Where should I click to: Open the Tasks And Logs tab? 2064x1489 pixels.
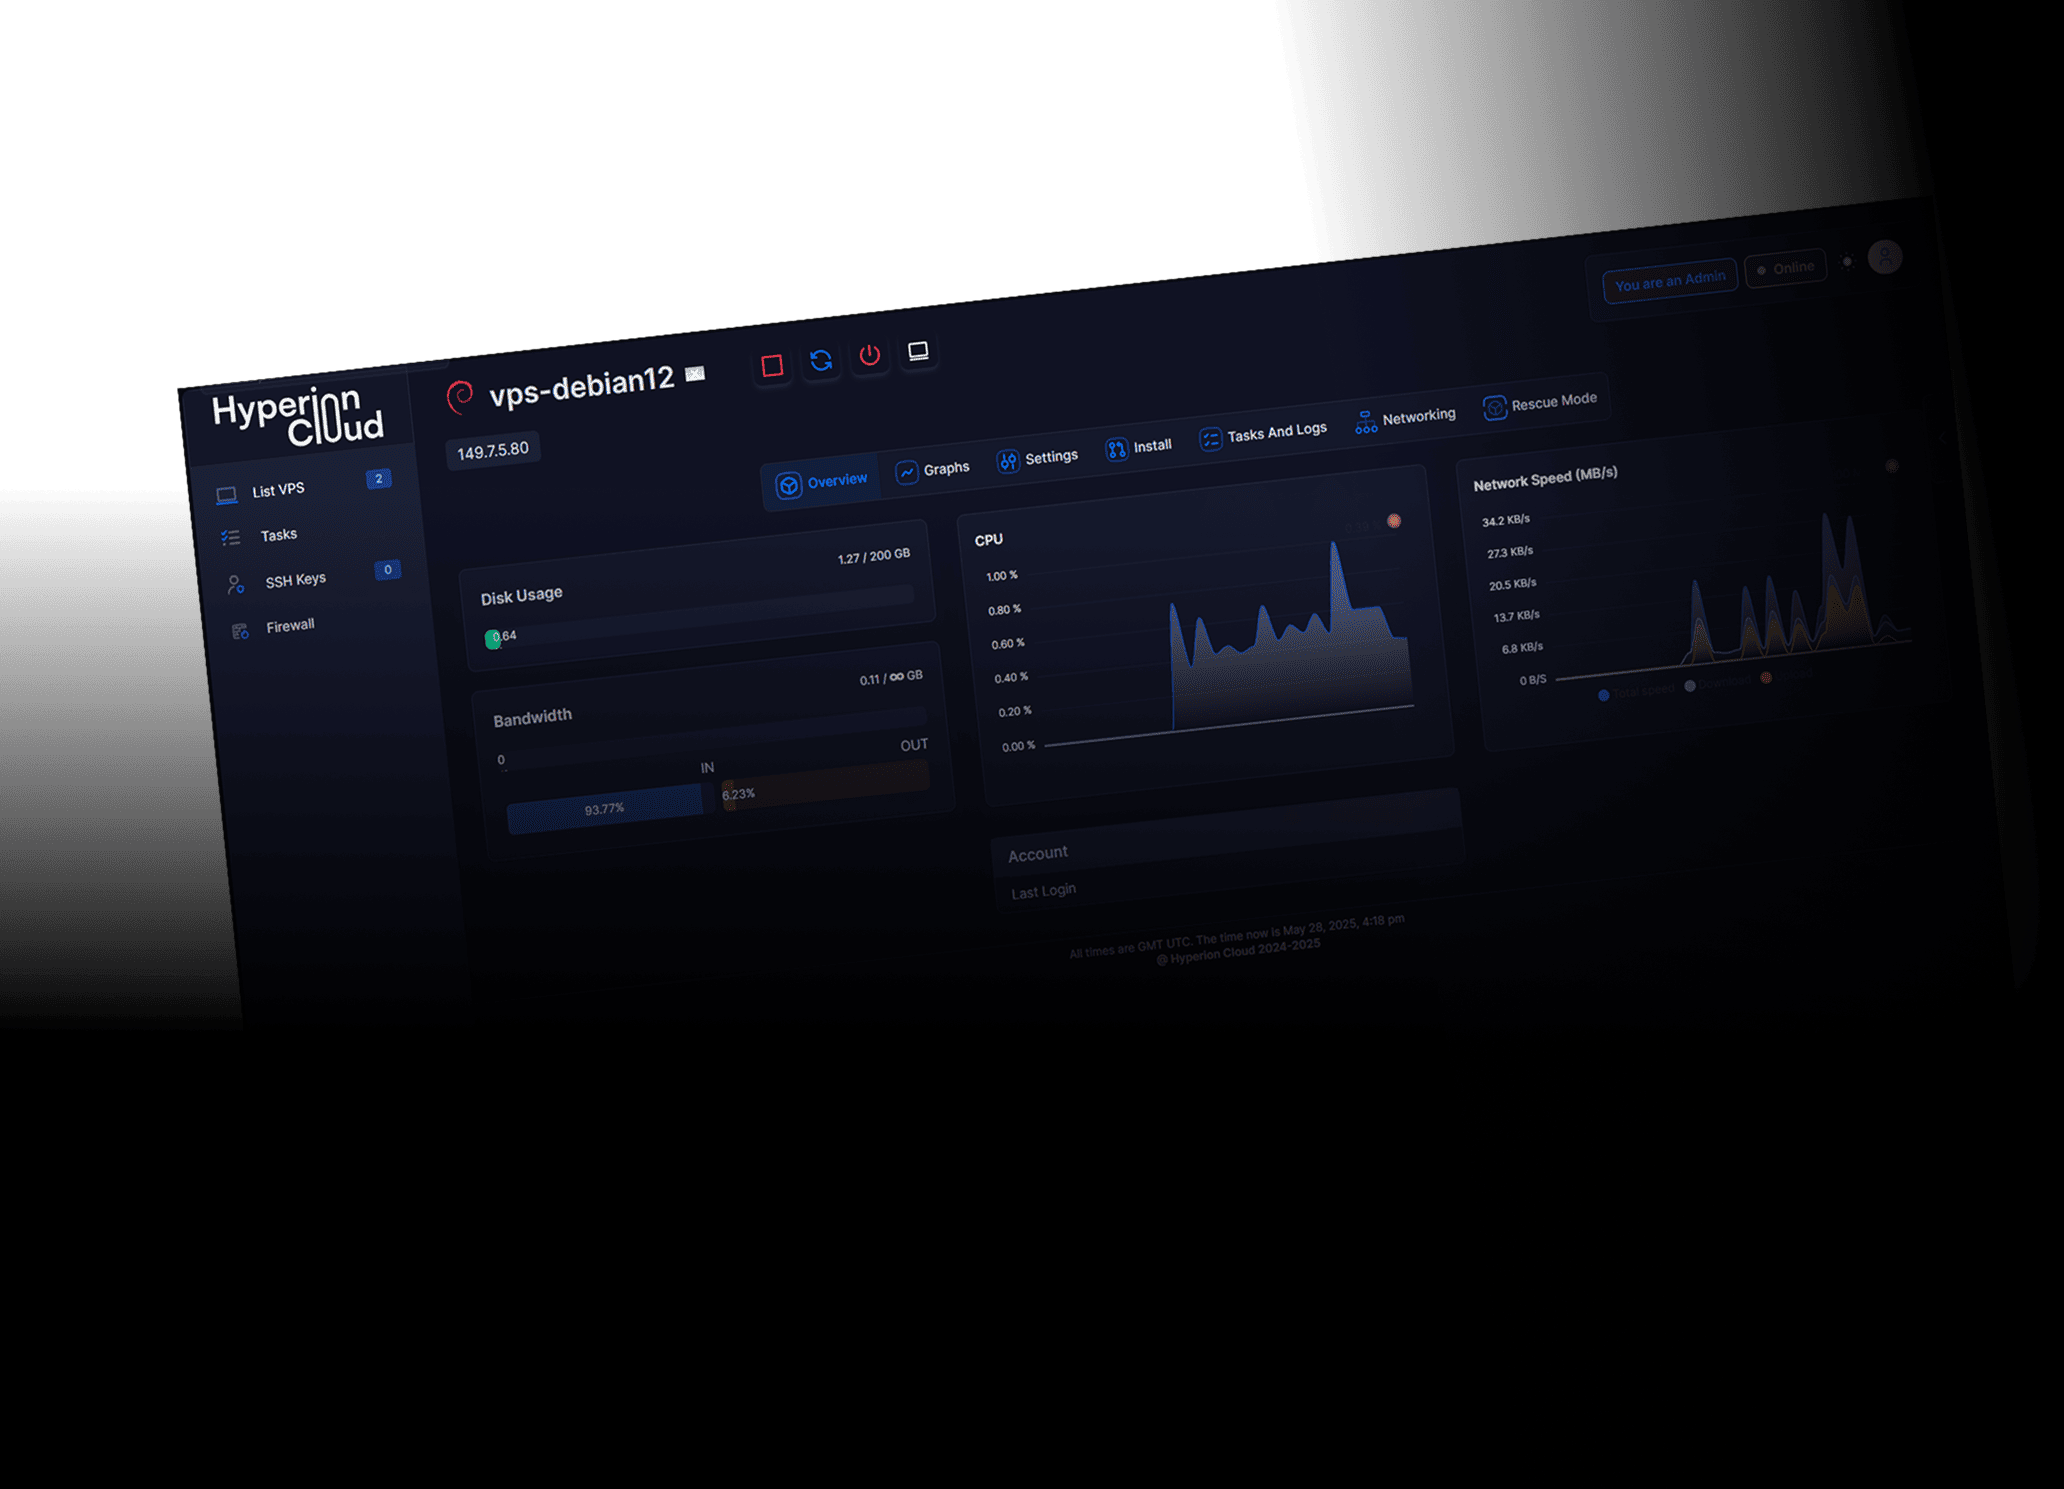pos(1263,434)
